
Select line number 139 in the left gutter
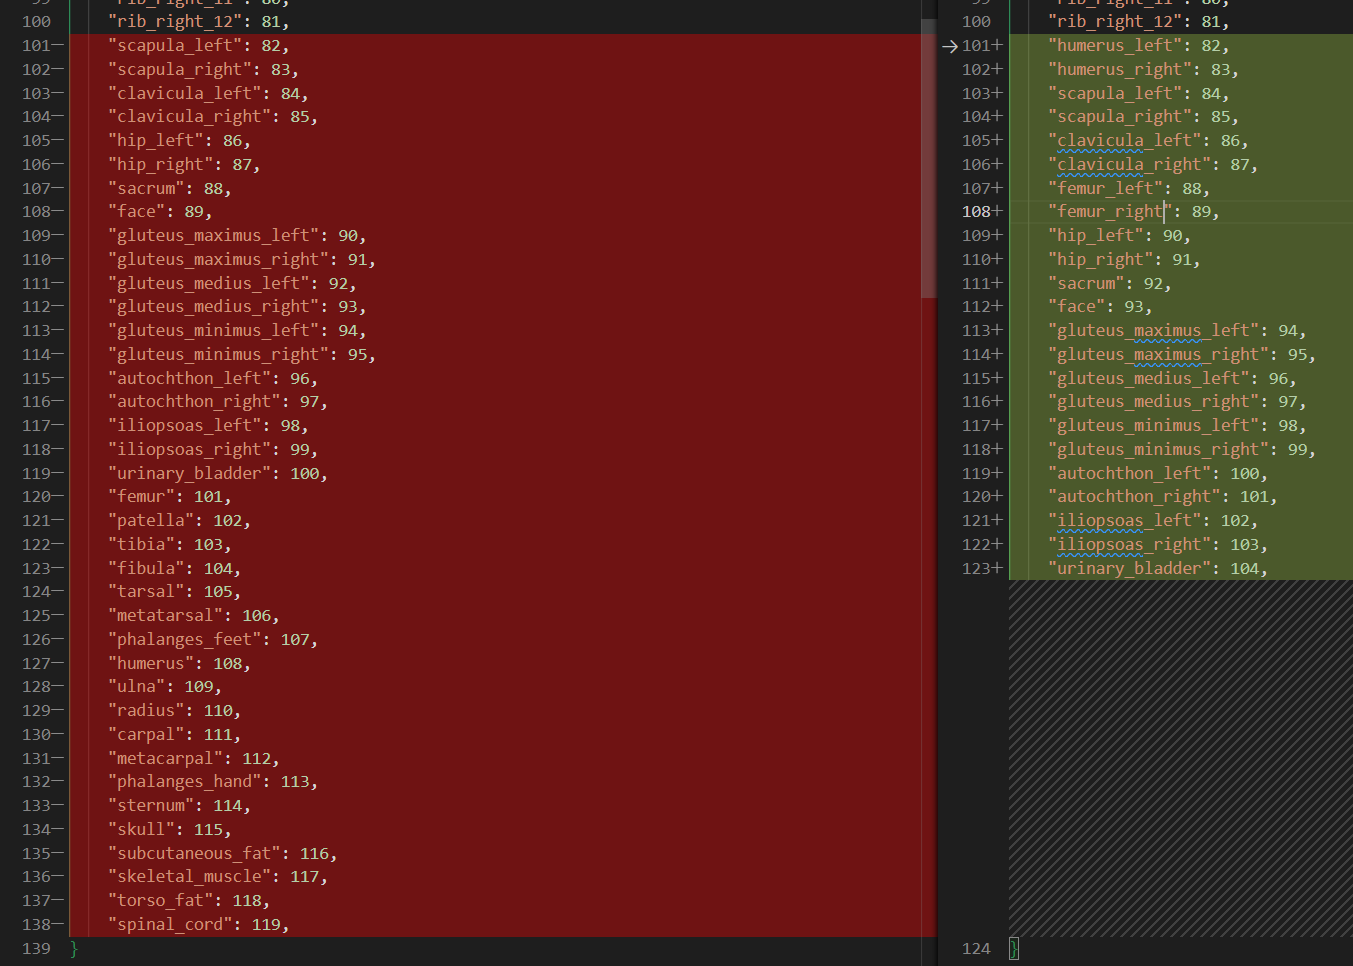coord(35,948)
